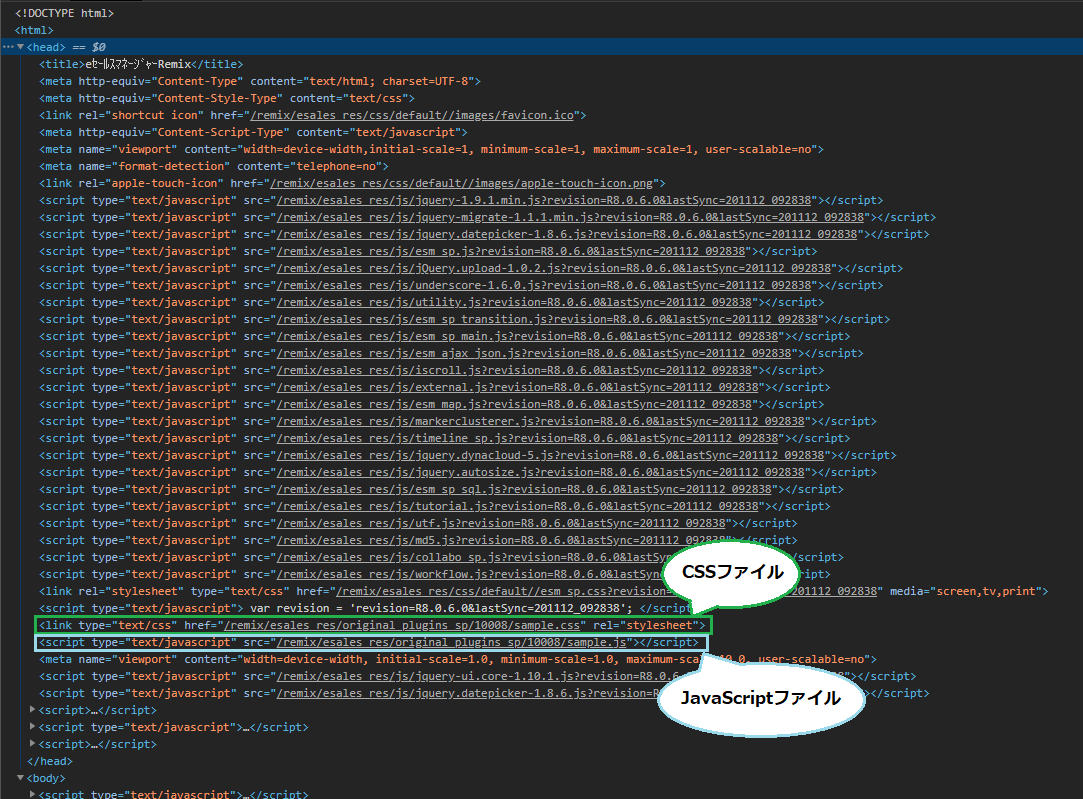Expand the last collapsed script node in head
This screenshot has width=1083, height=799.
32,744
